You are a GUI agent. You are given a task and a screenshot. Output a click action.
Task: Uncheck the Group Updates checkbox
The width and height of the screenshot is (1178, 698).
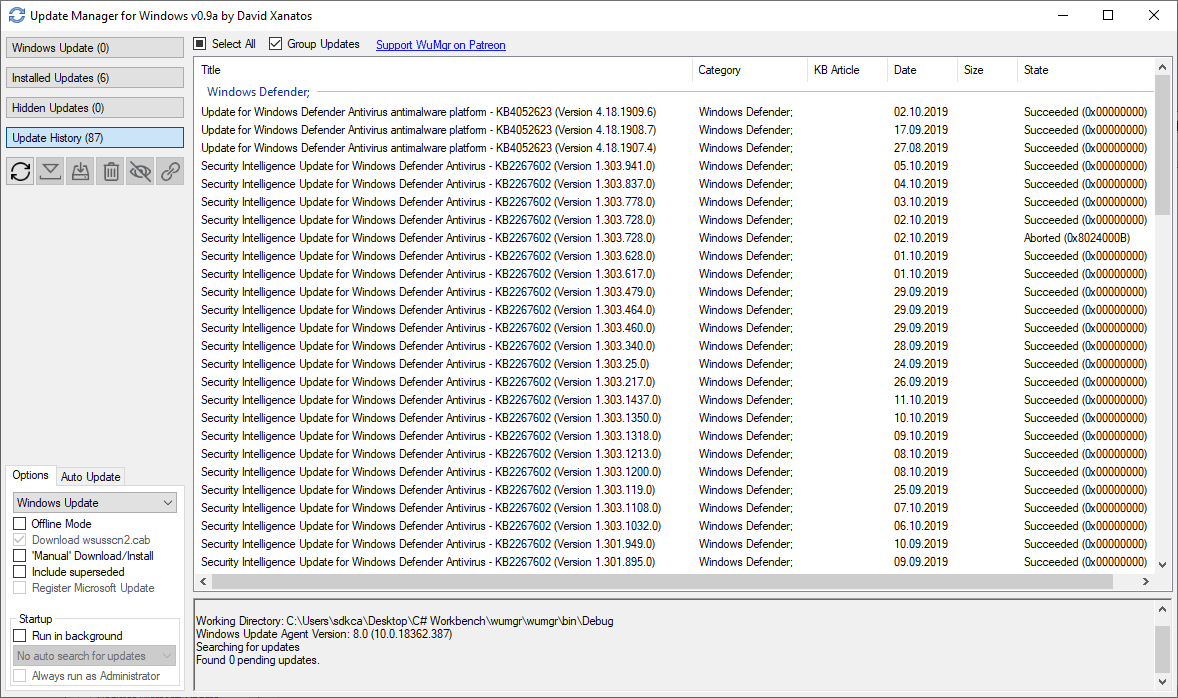click(276, 44)
